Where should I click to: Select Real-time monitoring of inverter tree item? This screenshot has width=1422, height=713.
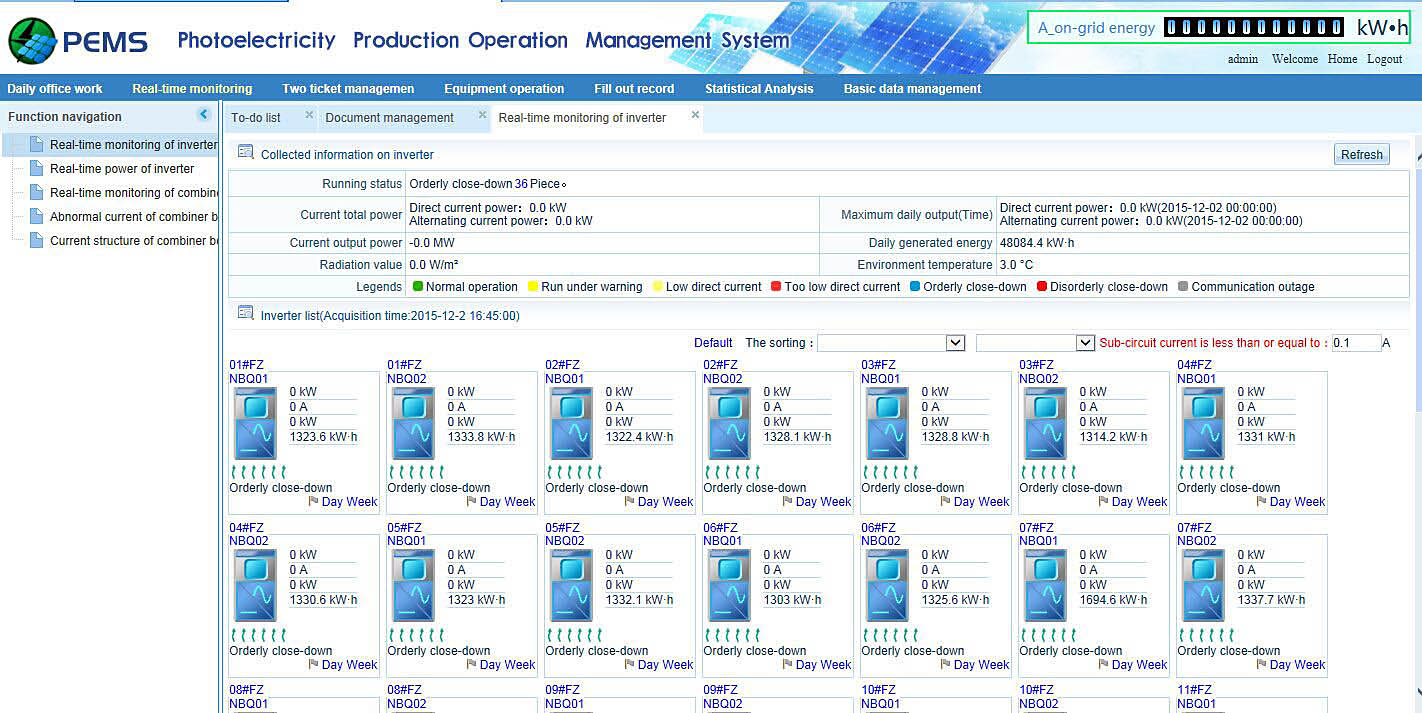(133, 145)
